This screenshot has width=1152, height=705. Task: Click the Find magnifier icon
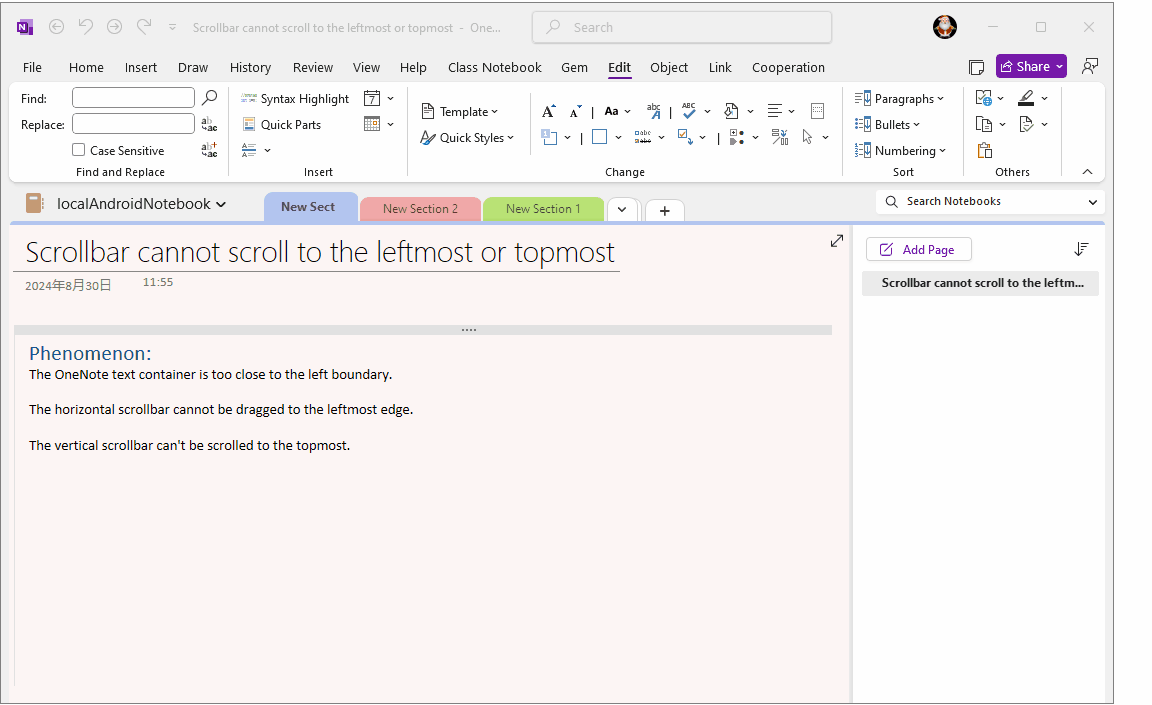coord(209,98)
